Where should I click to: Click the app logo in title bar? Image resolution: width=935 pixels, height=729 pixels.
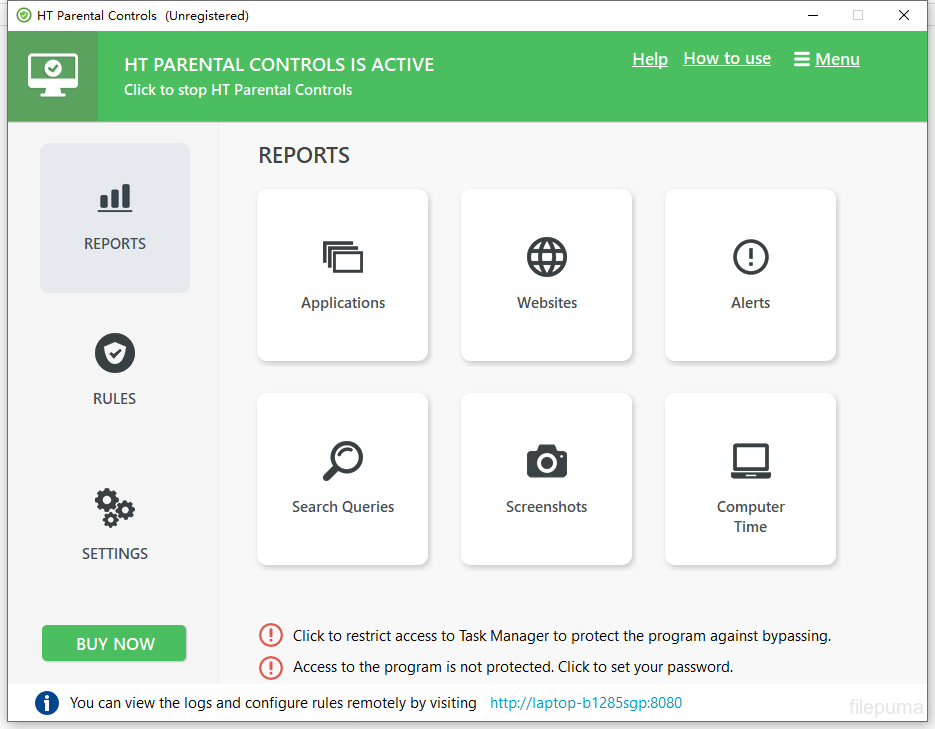click(x=24, y=15)
